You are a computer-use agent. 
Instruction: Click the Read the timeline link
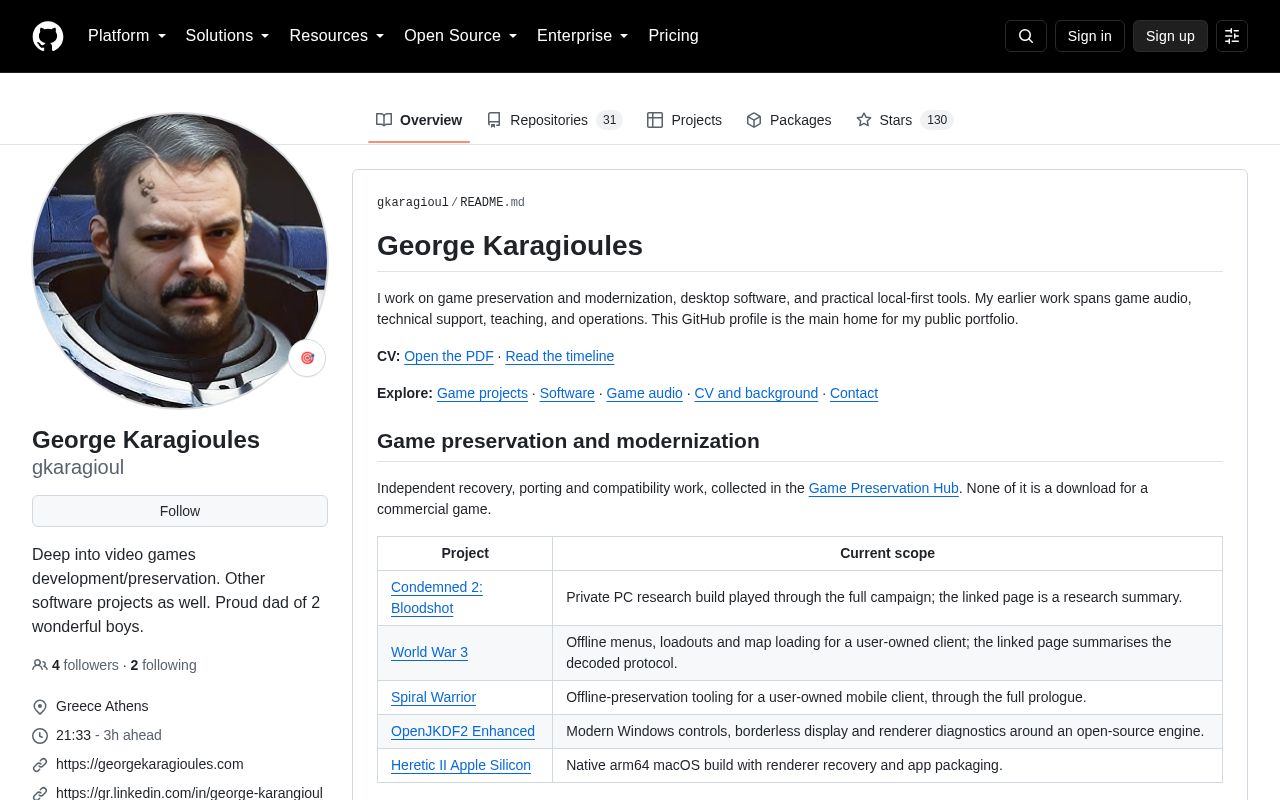(x=560, y=356)
